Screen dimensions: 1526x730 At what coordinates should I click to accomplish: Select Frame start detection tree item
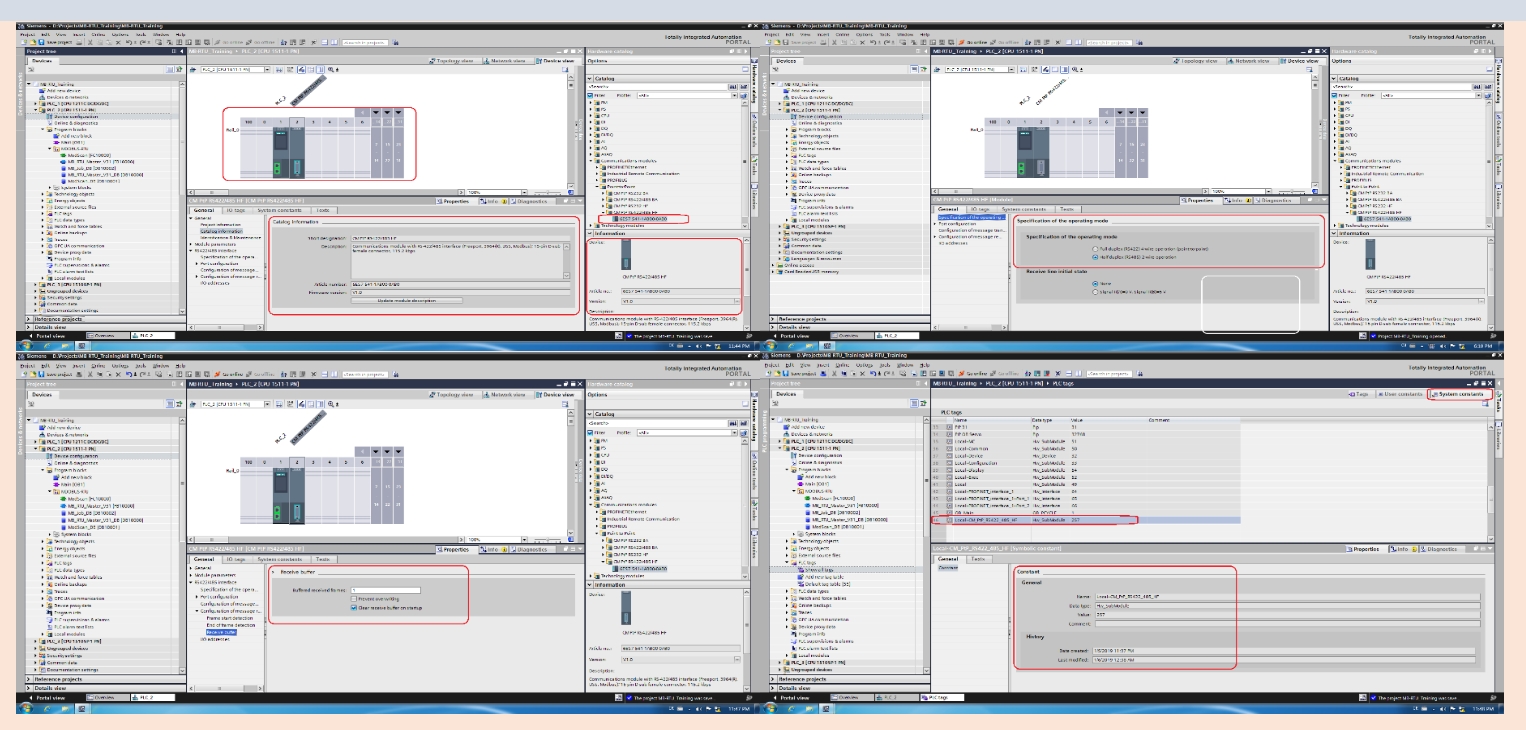pyautogui.click(x=230, y=620)
